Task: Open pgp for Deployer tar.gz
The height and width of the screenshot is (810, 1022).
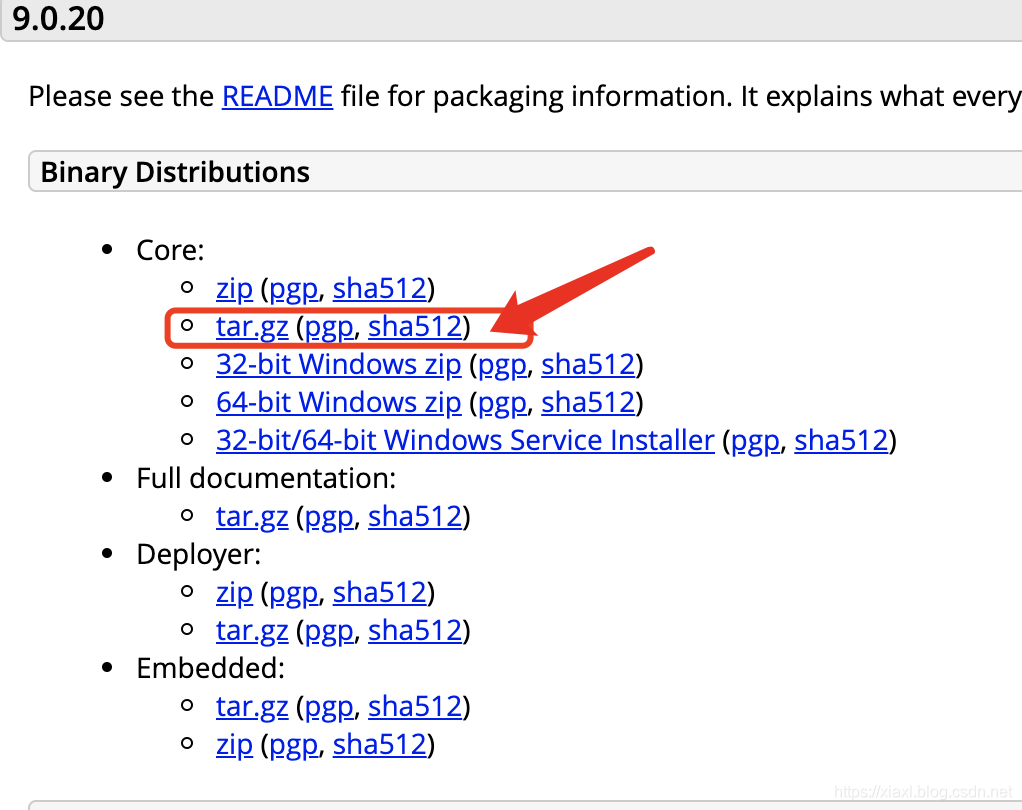Action: (x=329, y=631)
